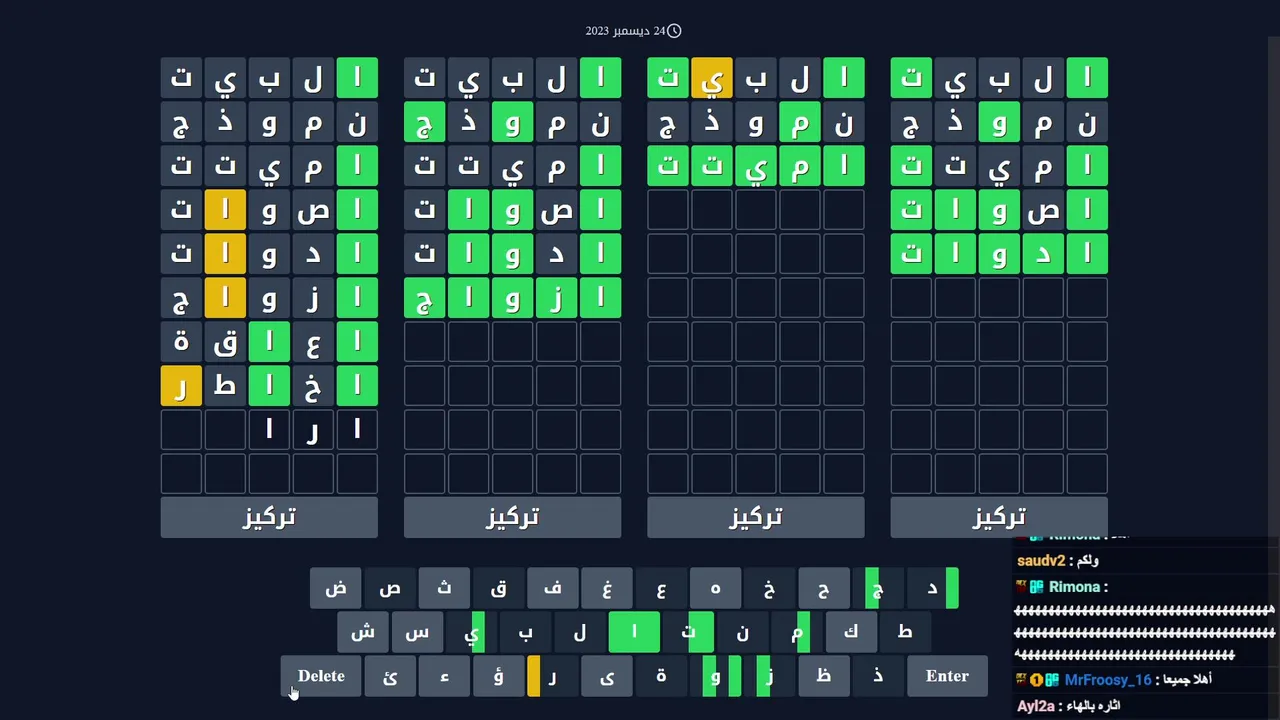The image size is (1280, 720).
Task: Click the date text 24 ديسمبر 2023
Action: [x=625, y=31]
